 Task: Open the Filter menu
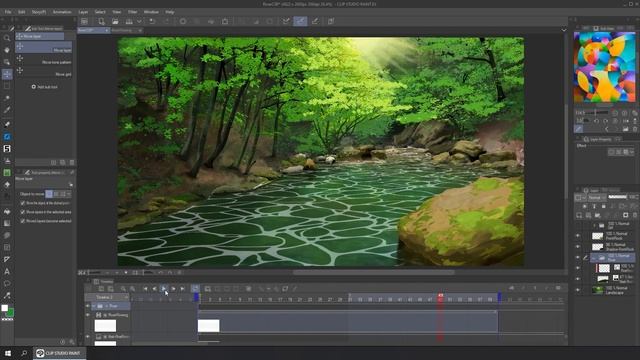coord(132,12)
